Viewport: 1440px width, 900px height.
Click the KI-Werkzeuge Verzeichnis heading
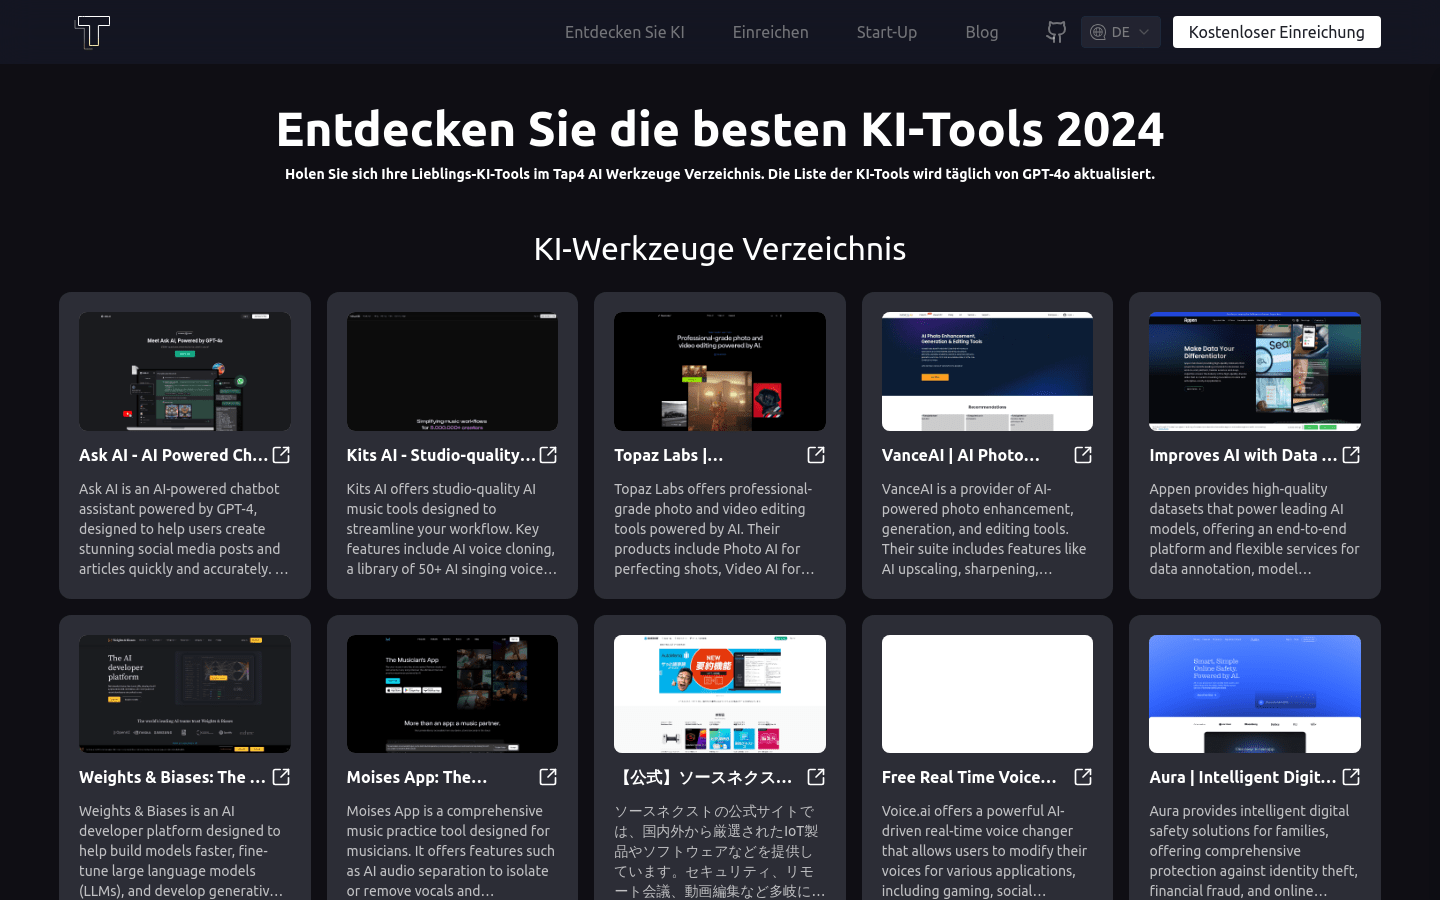(720, 249)
